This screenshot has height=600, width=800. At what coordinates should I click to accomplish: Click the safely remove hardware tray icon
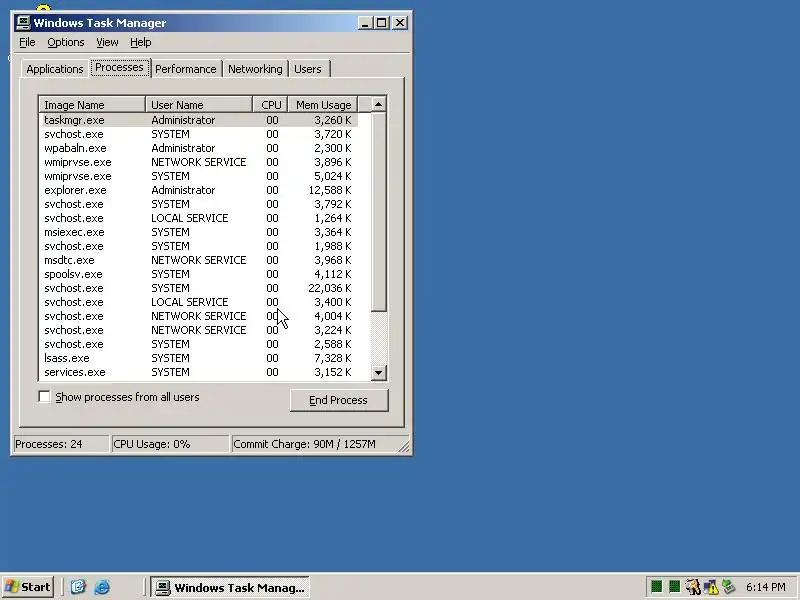pyautogui.click(x=729, y=587)
